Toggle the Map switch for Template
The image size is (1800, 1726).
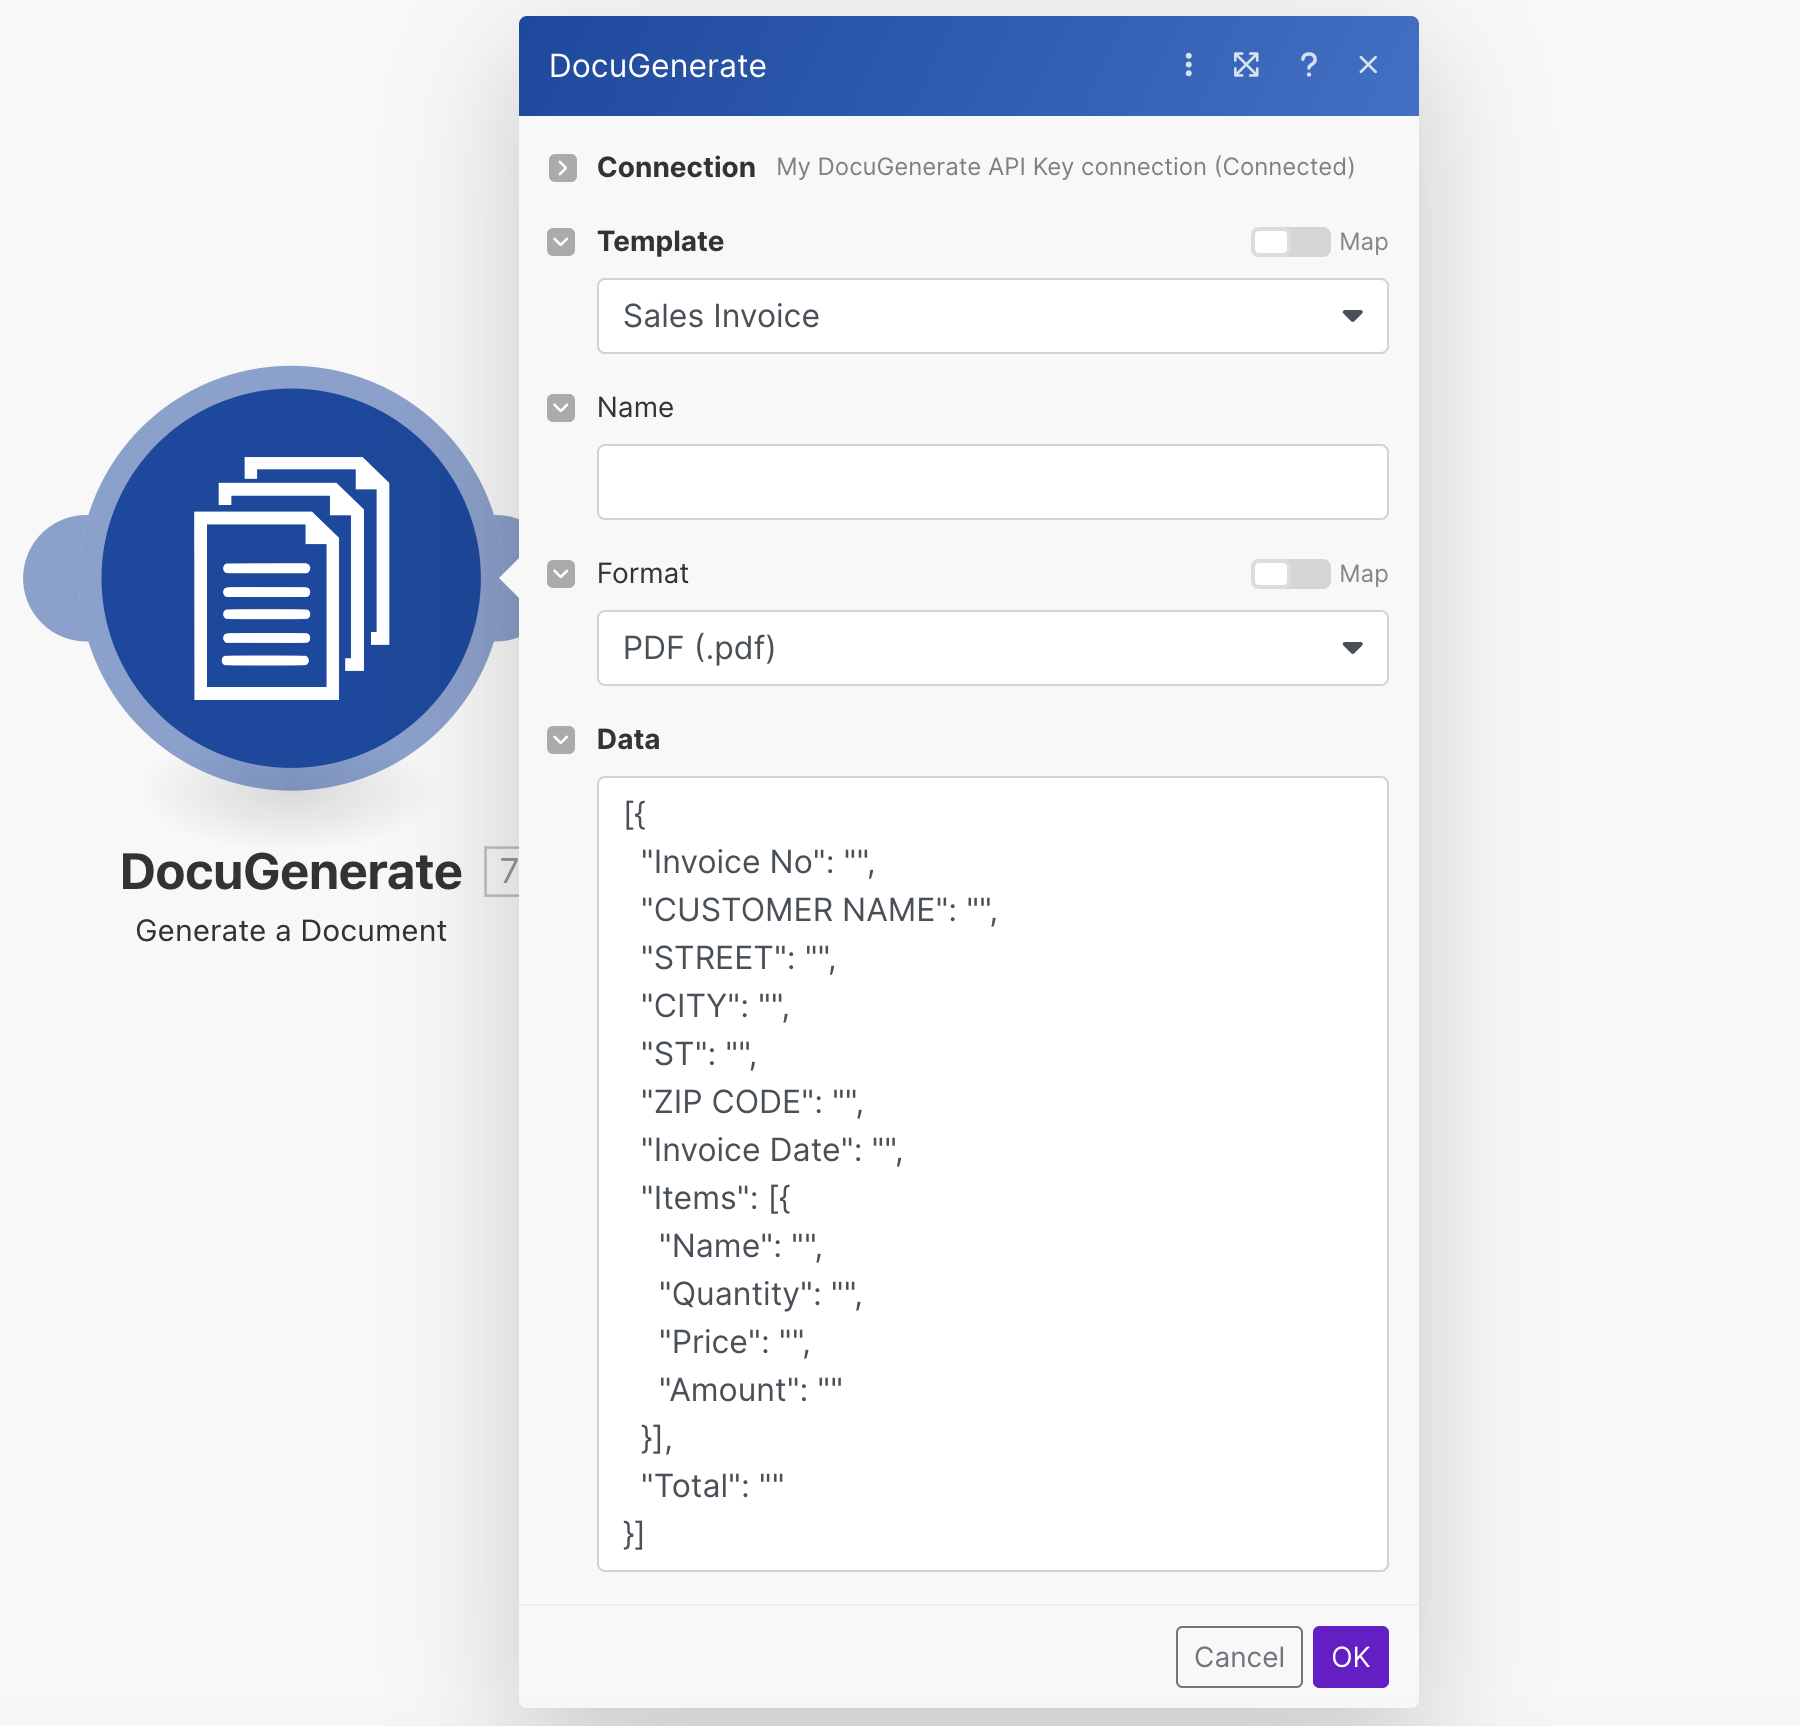click(x=1290, y=242)
